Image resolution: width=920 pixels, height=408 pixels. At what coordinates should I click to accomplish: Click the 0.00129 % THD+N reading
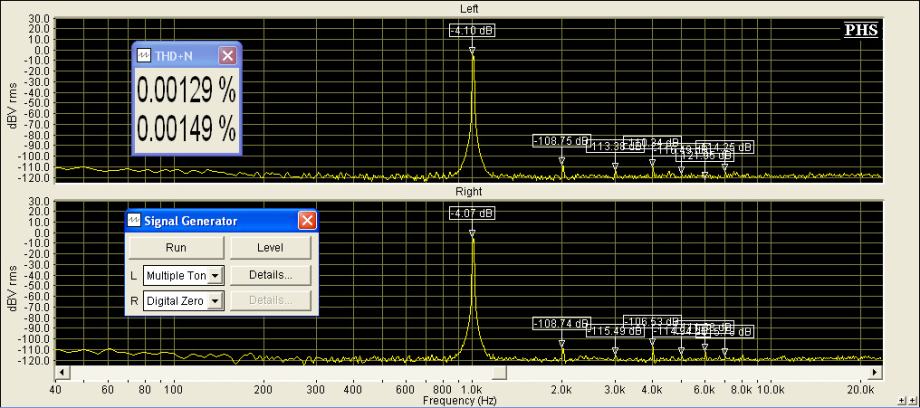click(186, 91)
